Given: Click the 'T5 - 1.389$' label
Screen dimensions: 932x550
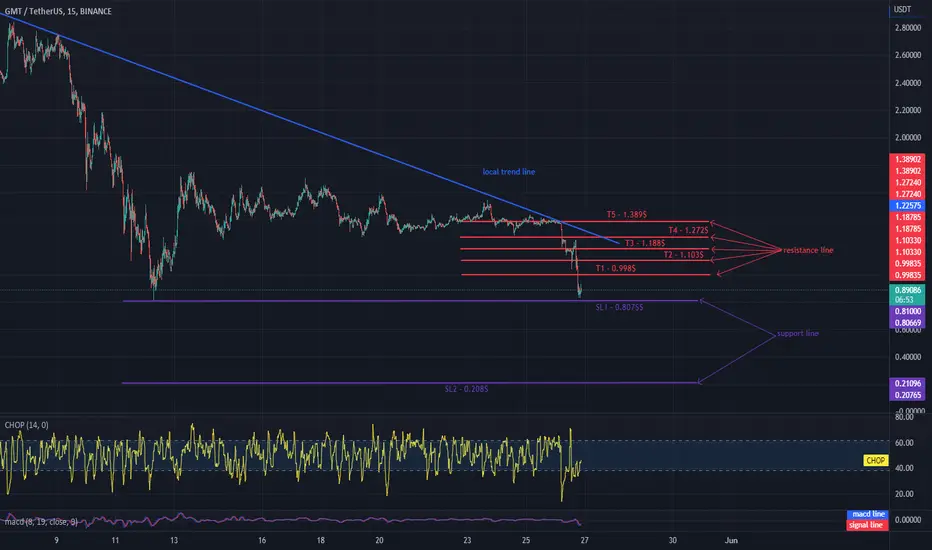Looking at the screenshot, I should point(626,215).
